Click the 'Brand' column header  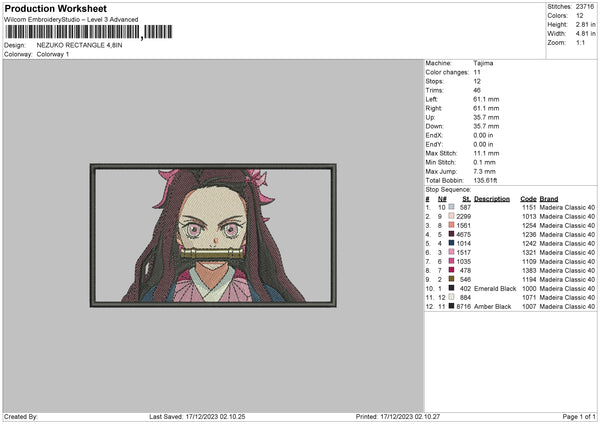coord(549,199)
